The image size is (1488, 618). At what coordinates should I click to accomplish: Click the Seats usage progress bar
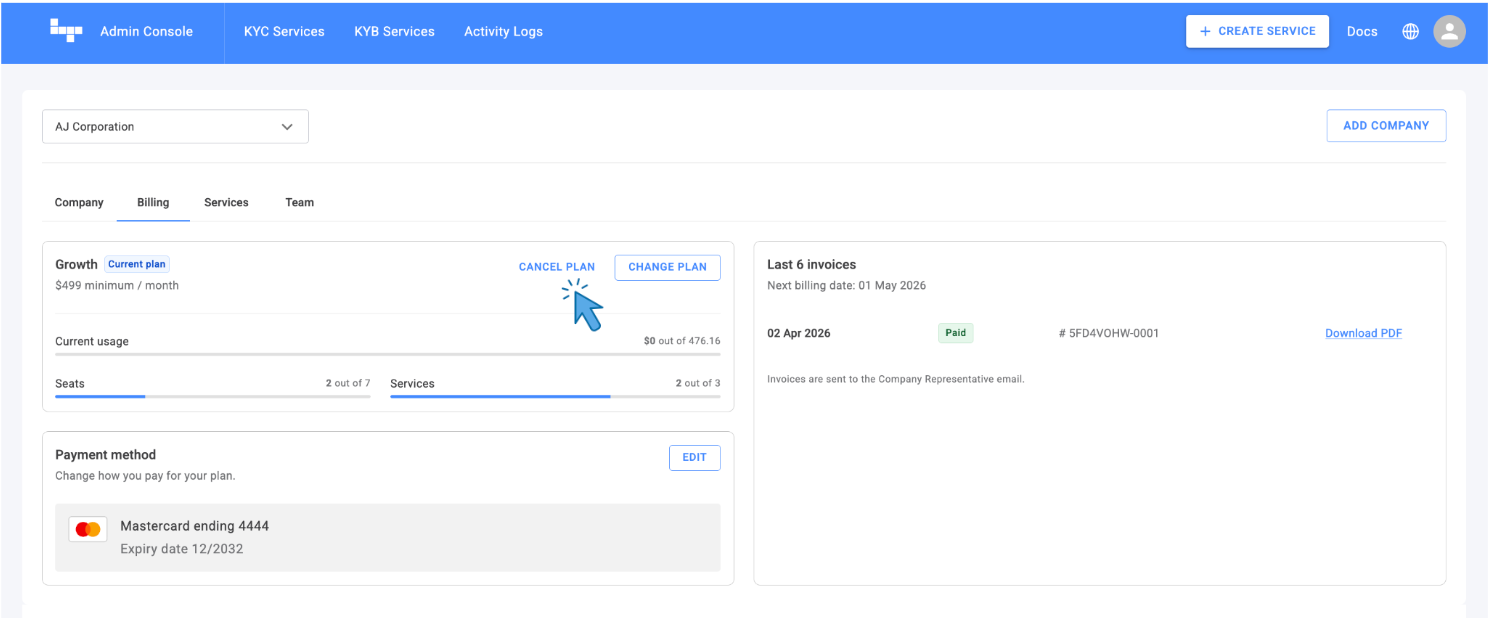[x=212, y=396]
